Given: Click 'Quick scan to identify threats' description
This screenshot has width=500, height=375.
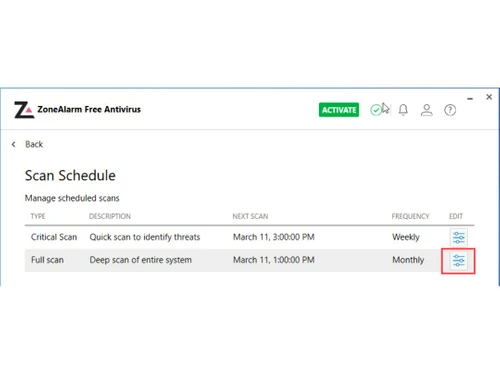Looking at the screenshot, I should pyautogui.click(x=145, y=237).
